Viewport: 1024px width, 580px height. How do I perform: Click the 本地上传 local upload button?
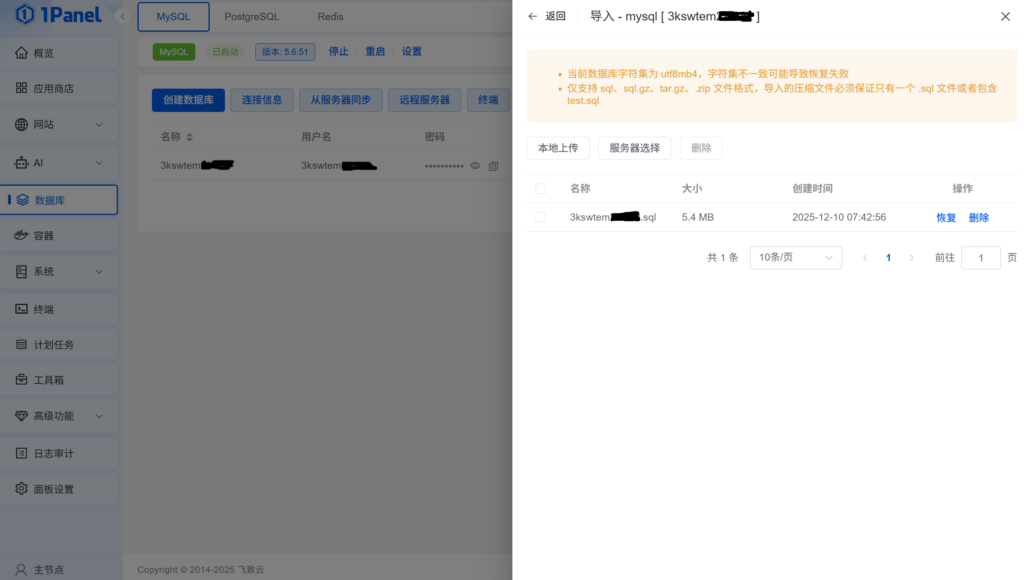click(x=558, y=147)
